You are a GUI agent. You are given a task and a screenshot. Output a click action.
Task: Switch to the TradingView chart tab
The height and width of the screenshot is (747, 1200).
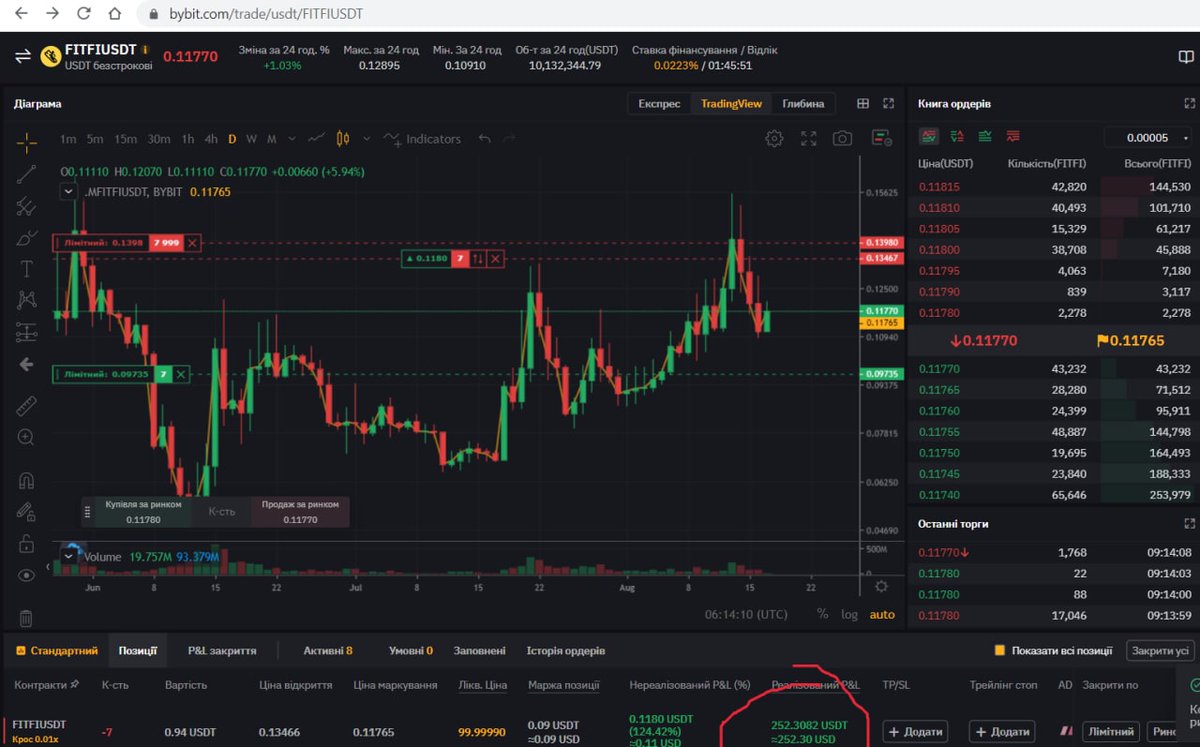pyautogui.click(x=731, y=103)
